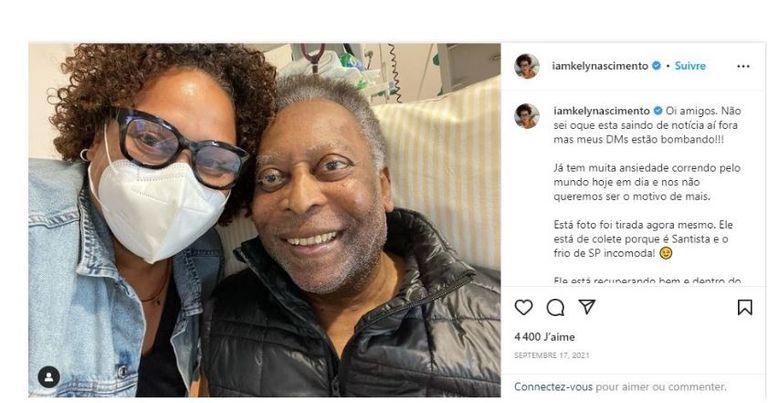Image resolution: width=768 pixels, height=403 pixels.
Task: Click the profile avatar in the post header
Action: point(526,66)
